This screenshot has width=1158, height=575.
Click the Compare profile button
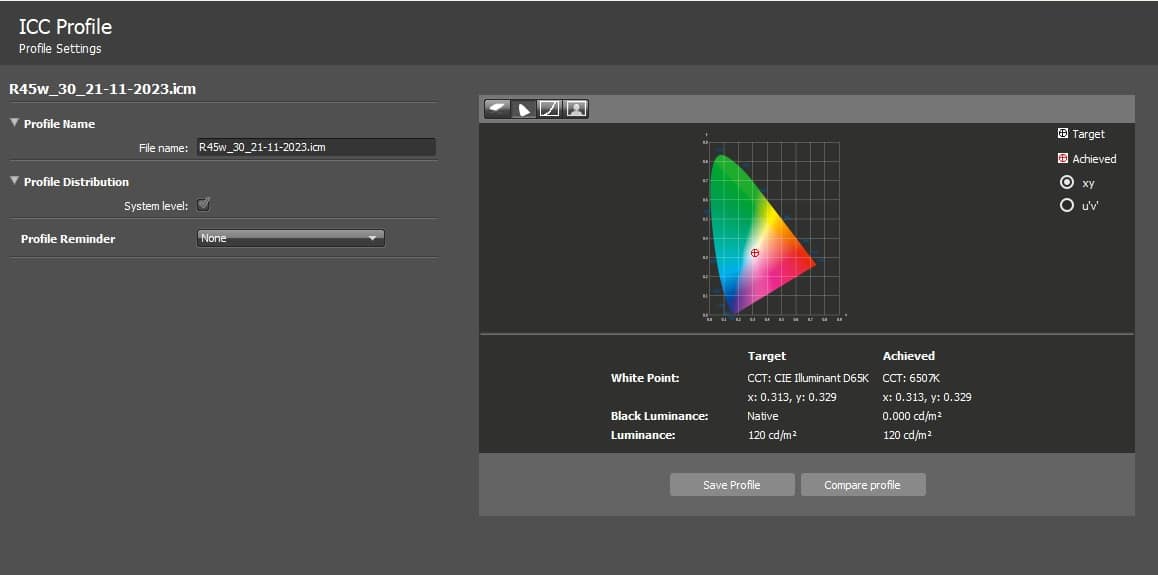pyautogui.click(x=862, y=485)
